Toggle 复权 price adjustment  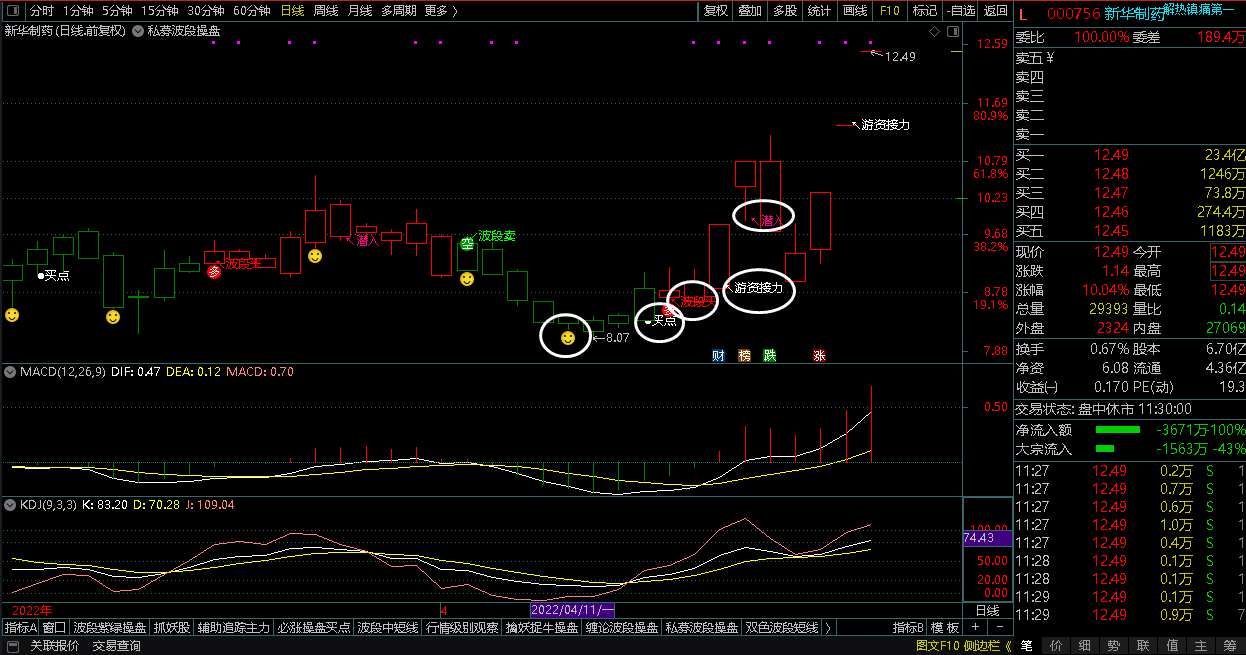point(716,11)
